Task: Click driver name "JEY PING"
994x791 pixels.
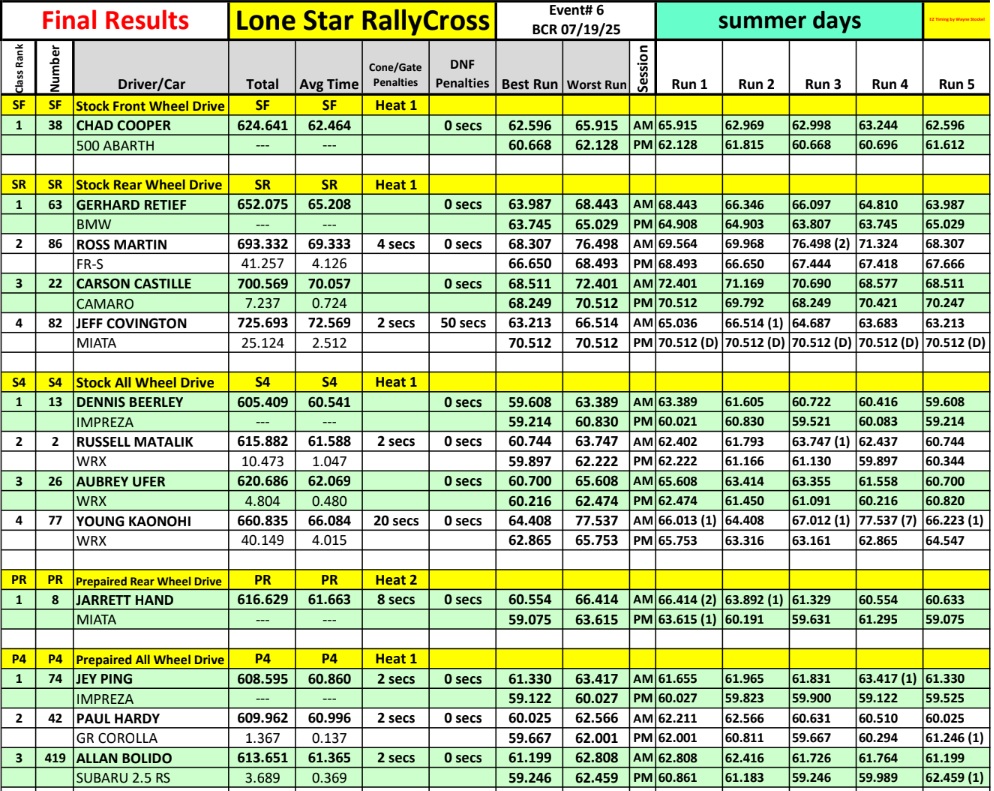Action: click(104, 679)
